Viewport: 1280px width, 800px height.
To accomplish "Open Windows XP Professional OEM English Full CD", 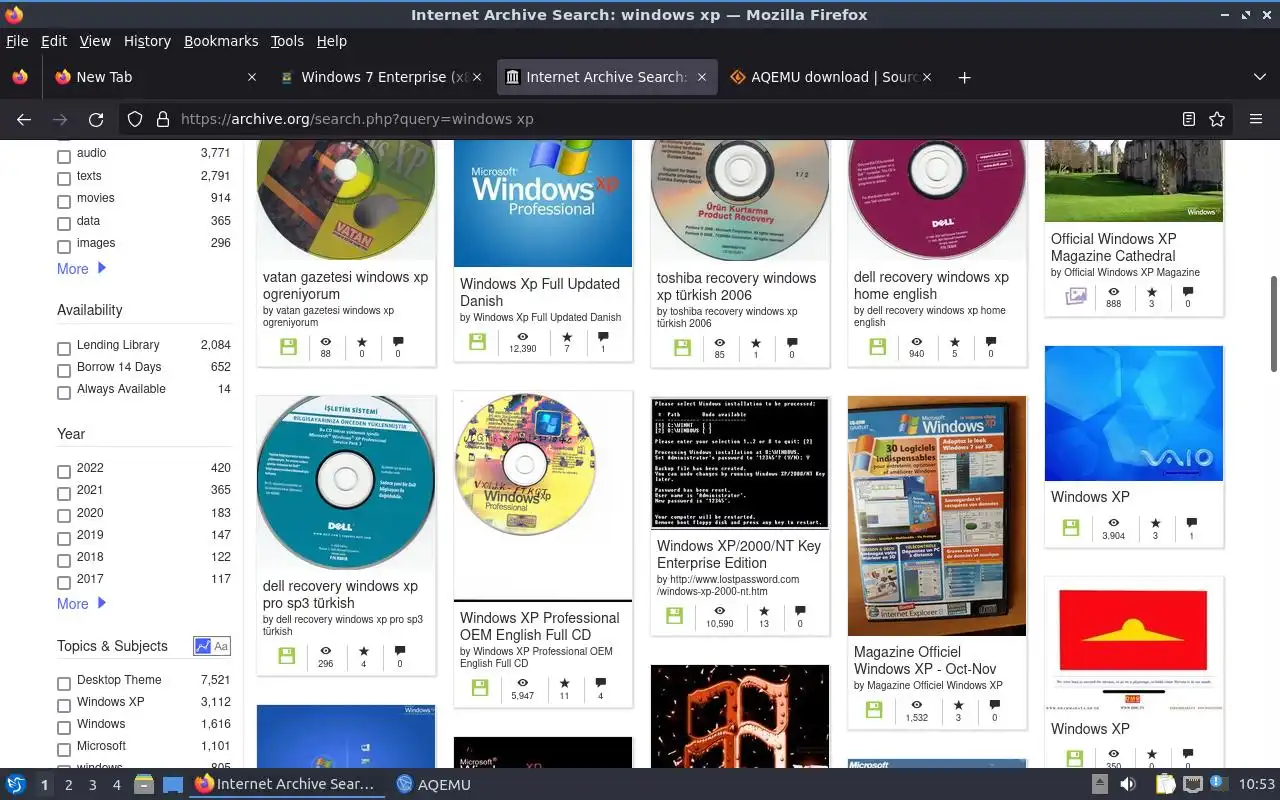I will click(540, 626).
